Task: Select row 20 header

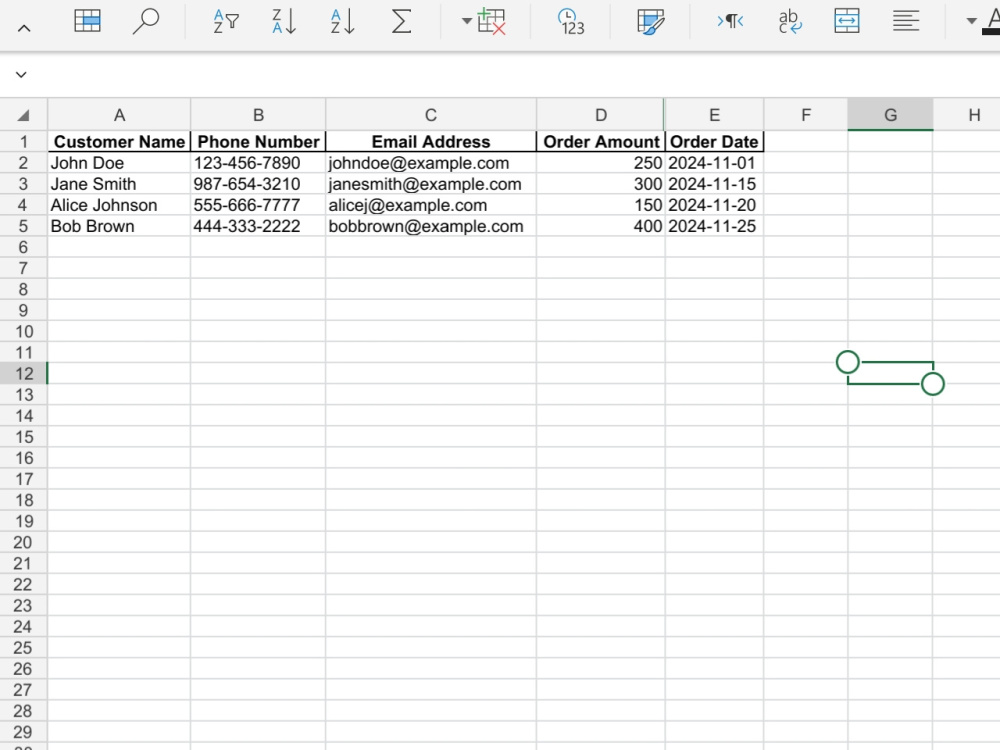Action: point(24,542)
